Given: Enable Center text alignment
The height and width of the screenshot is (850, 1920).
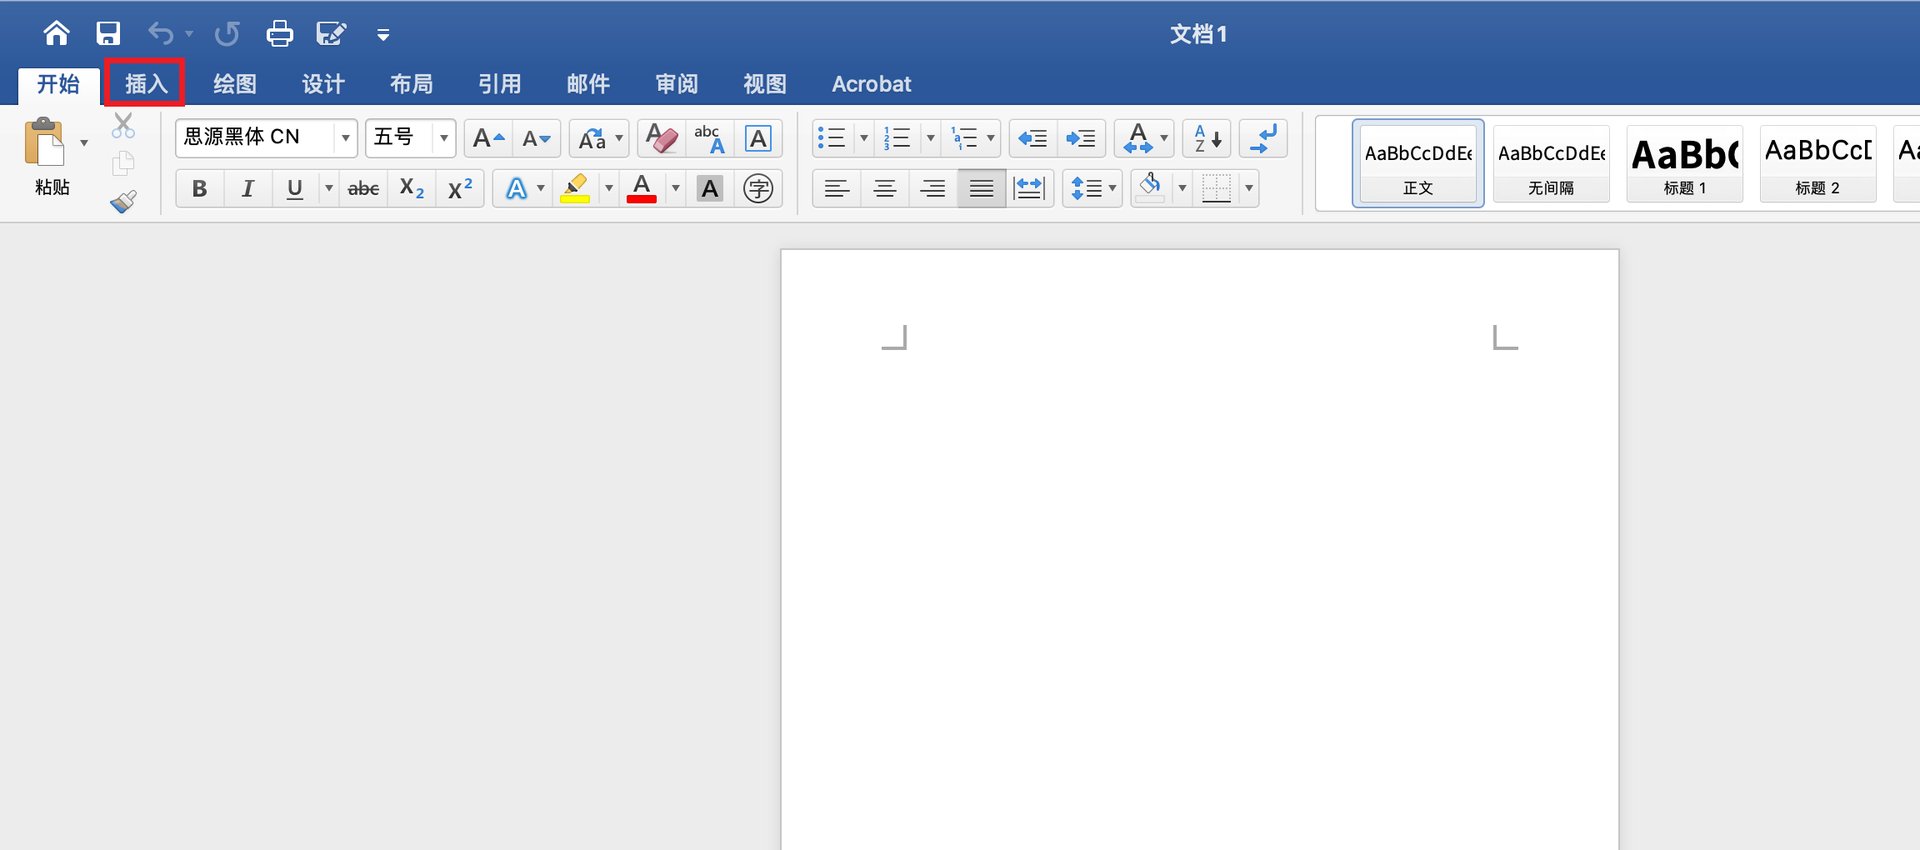Looking at the screenshot, I should point(884,188).
